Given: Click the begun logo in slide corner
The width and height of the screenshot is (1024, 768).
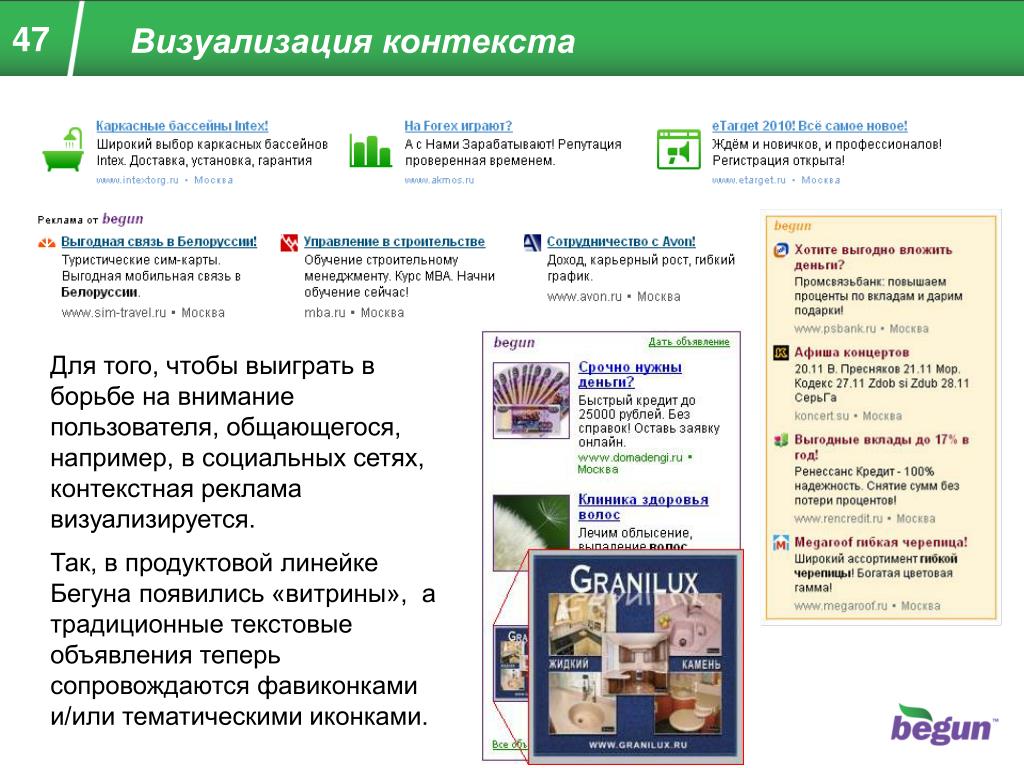Looking at the screenshot, I should point(944,725).
